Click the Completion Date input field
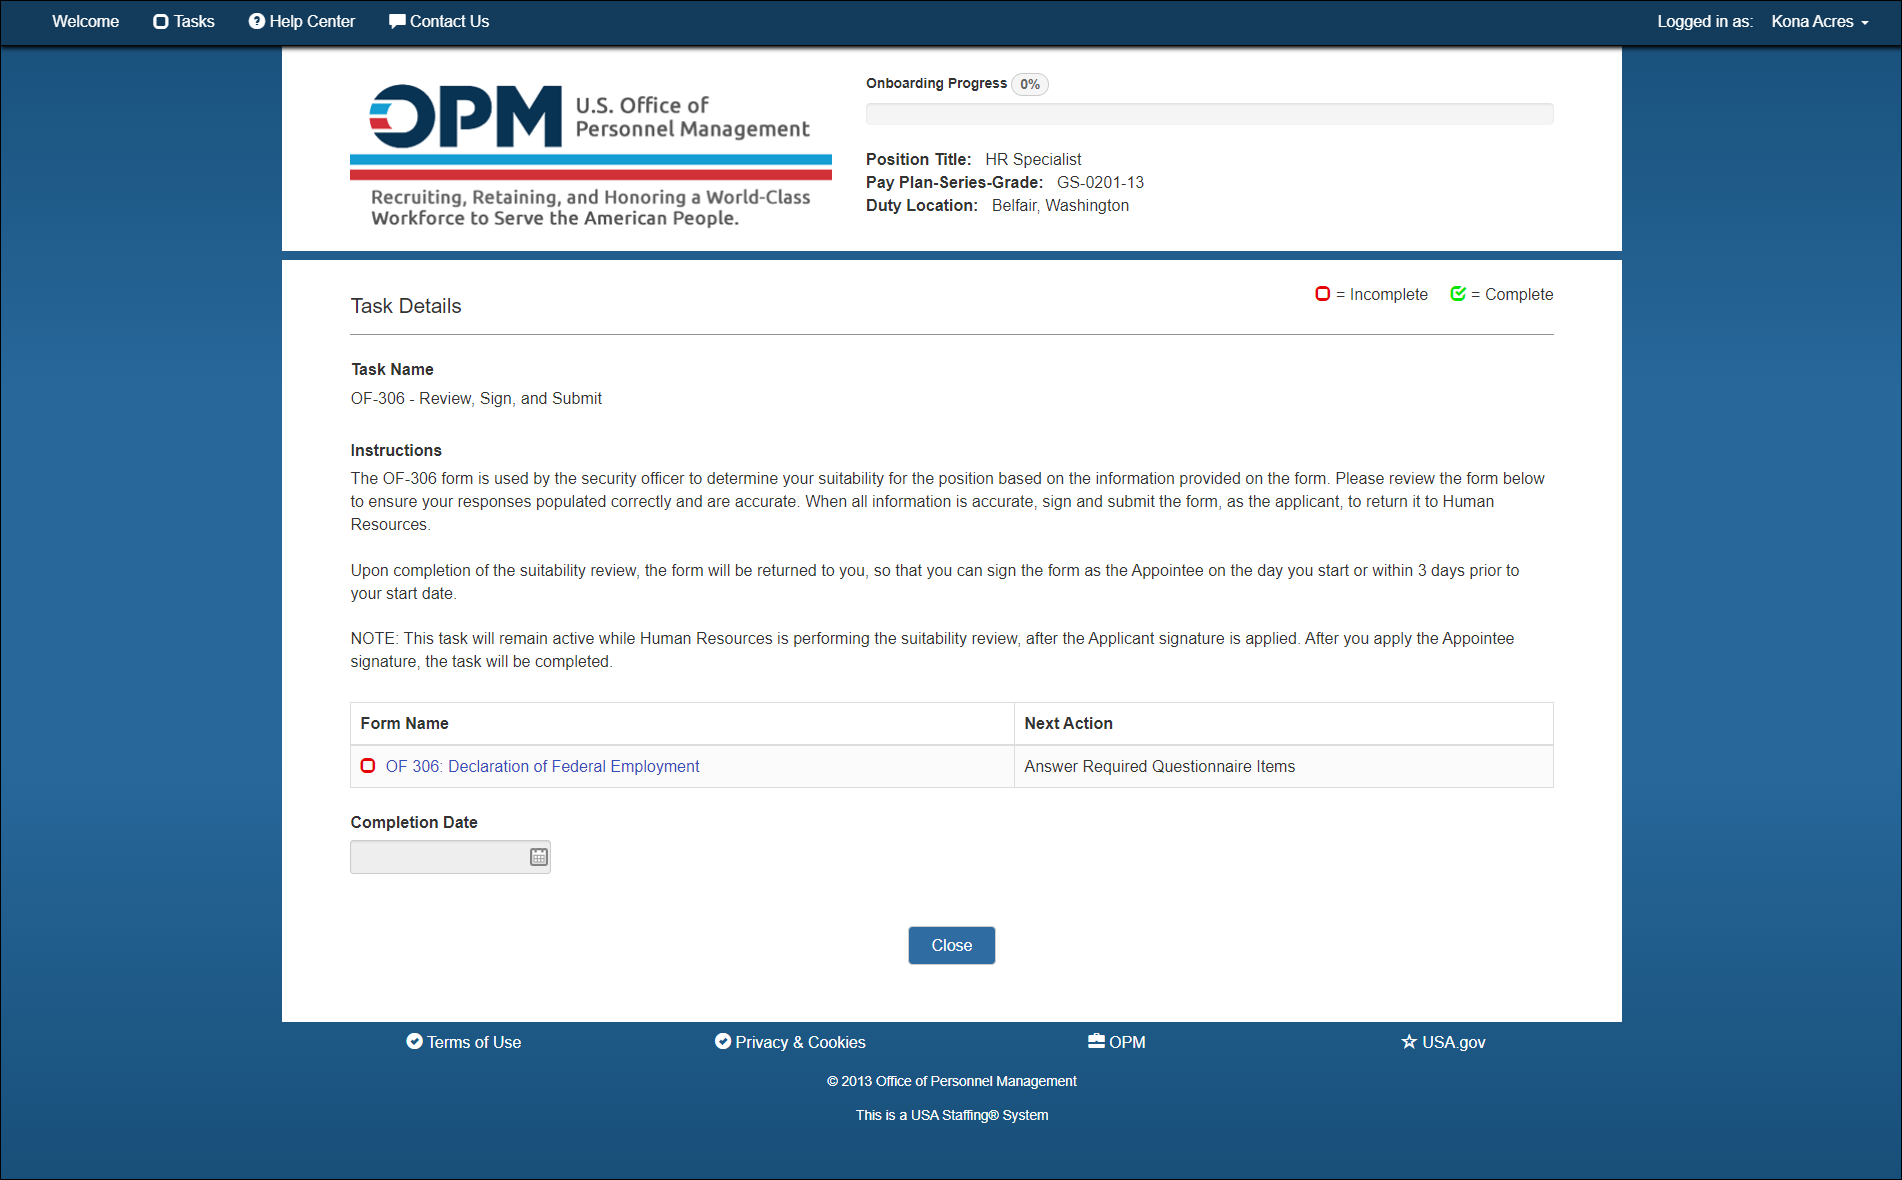Screen dimensions: 1902x1180 tap(450, 857)
